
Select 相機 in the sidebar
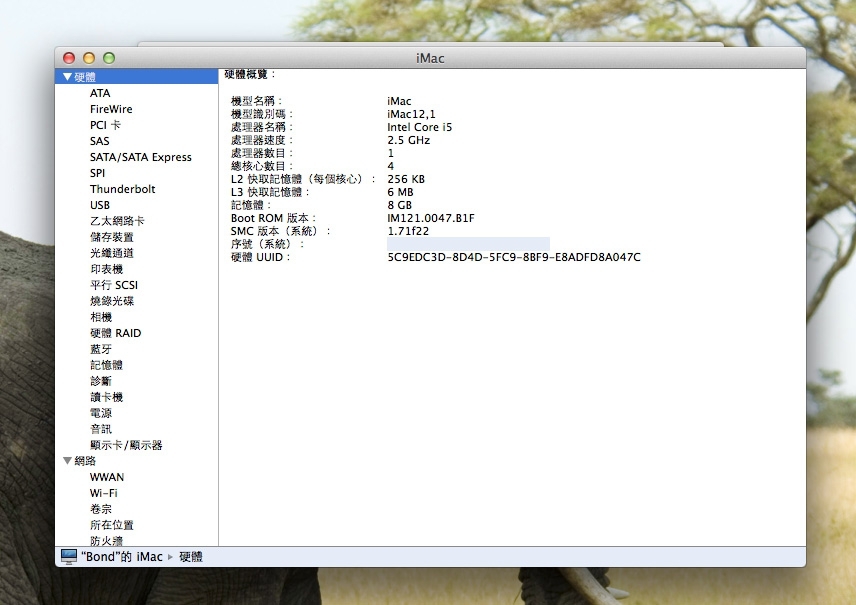point(101,317)
